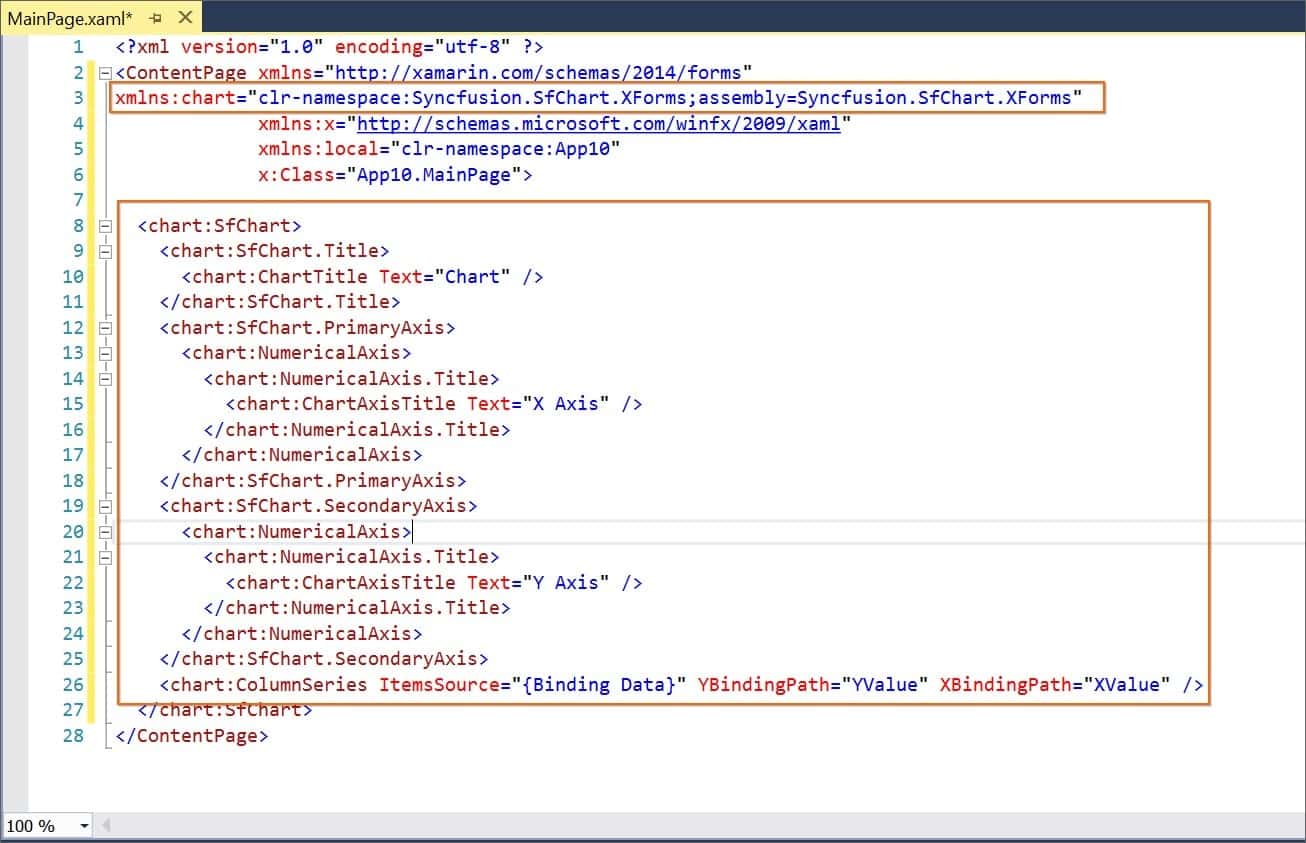Click line number 1 in margin
This screenshot has width=1306, height=843.
(x=79, y=47)
